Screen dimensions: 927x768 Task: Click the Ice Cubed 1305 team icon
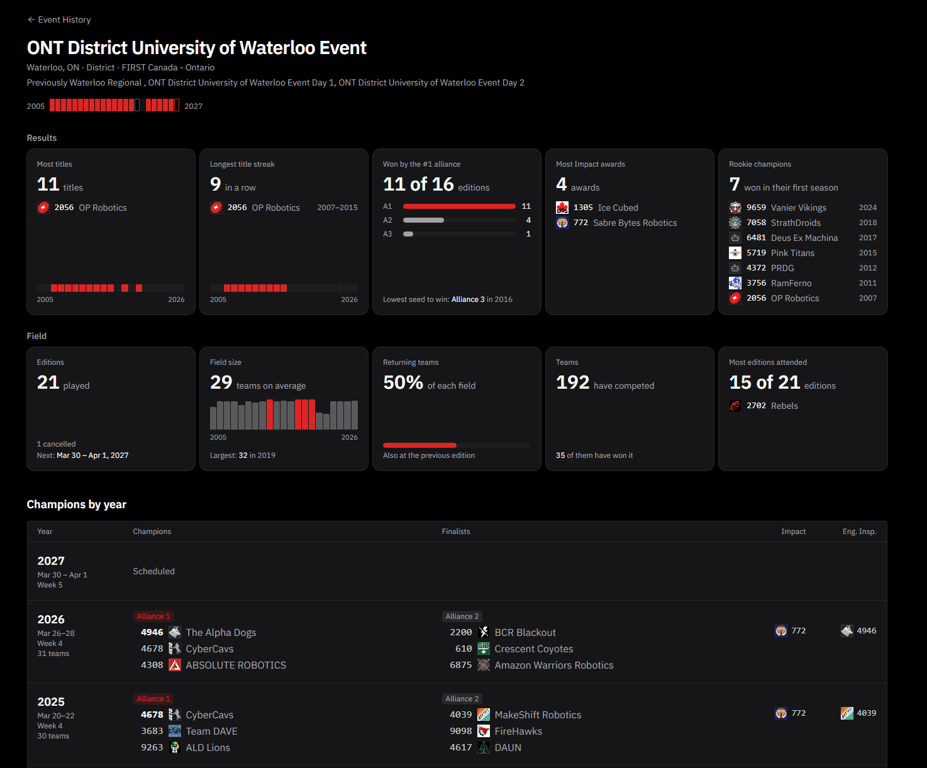coord(562,208)
